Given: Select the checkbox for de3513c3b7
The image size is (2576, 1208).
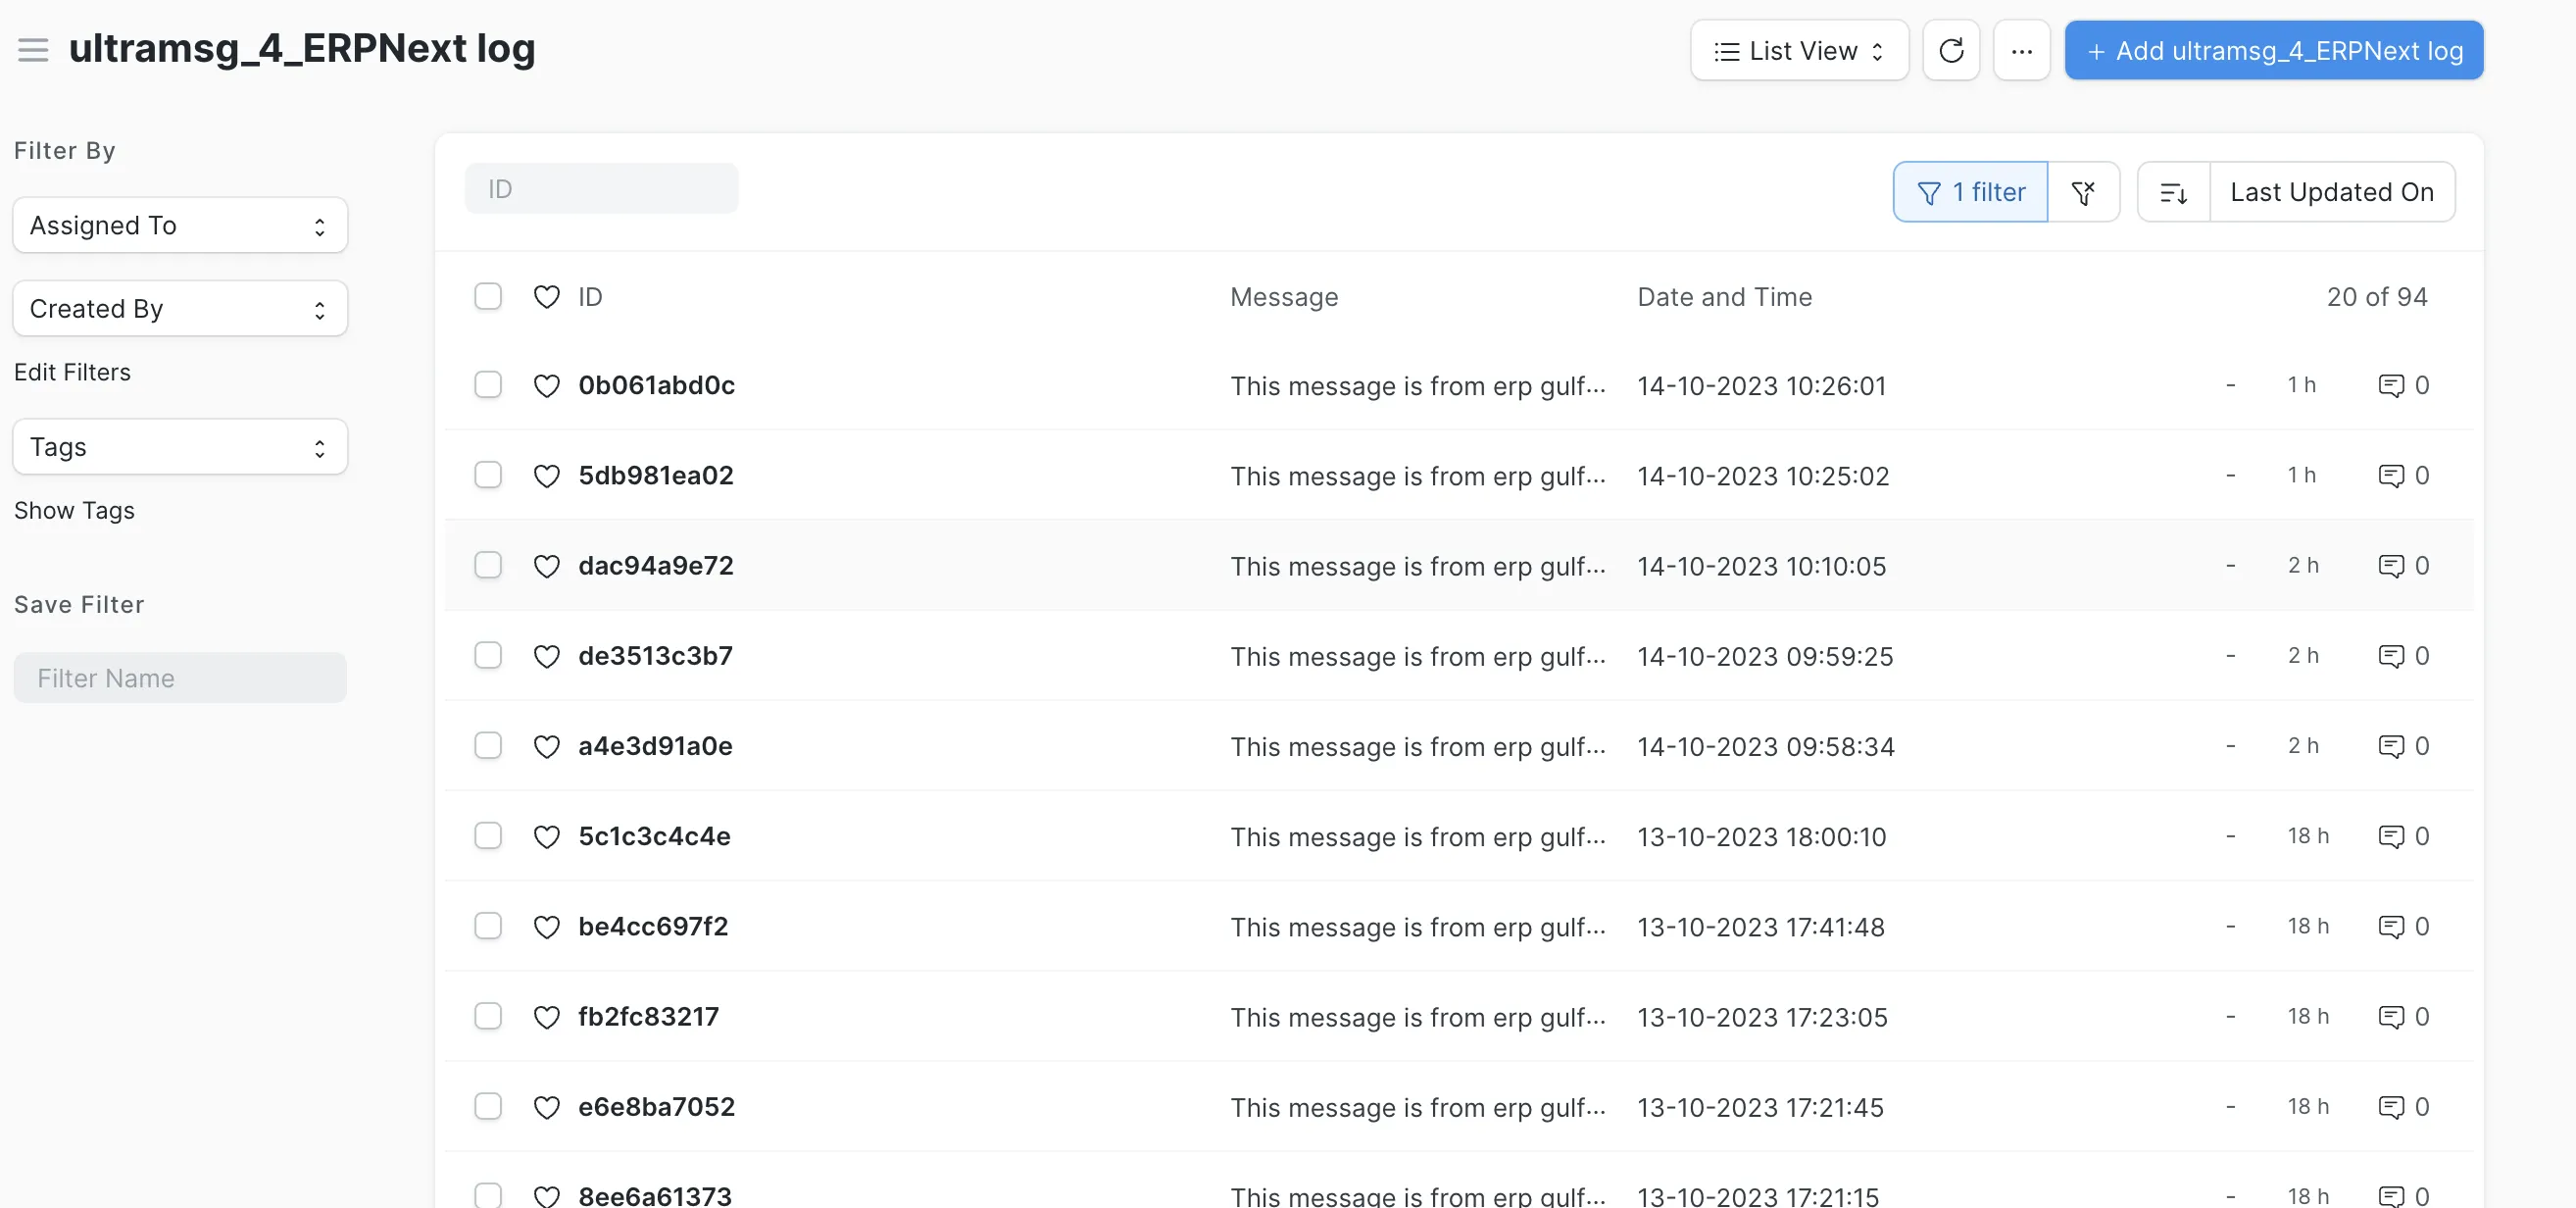Looking at the screenshot, I should click(488, 655).
